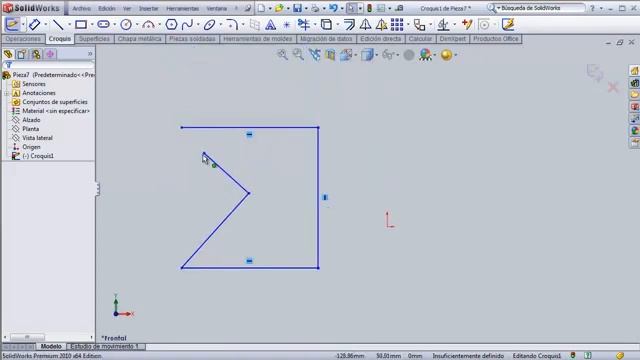Viewport: 640px width, 360px height.
Task: Select the Convert Entities tool
Action: click(326, 25)
